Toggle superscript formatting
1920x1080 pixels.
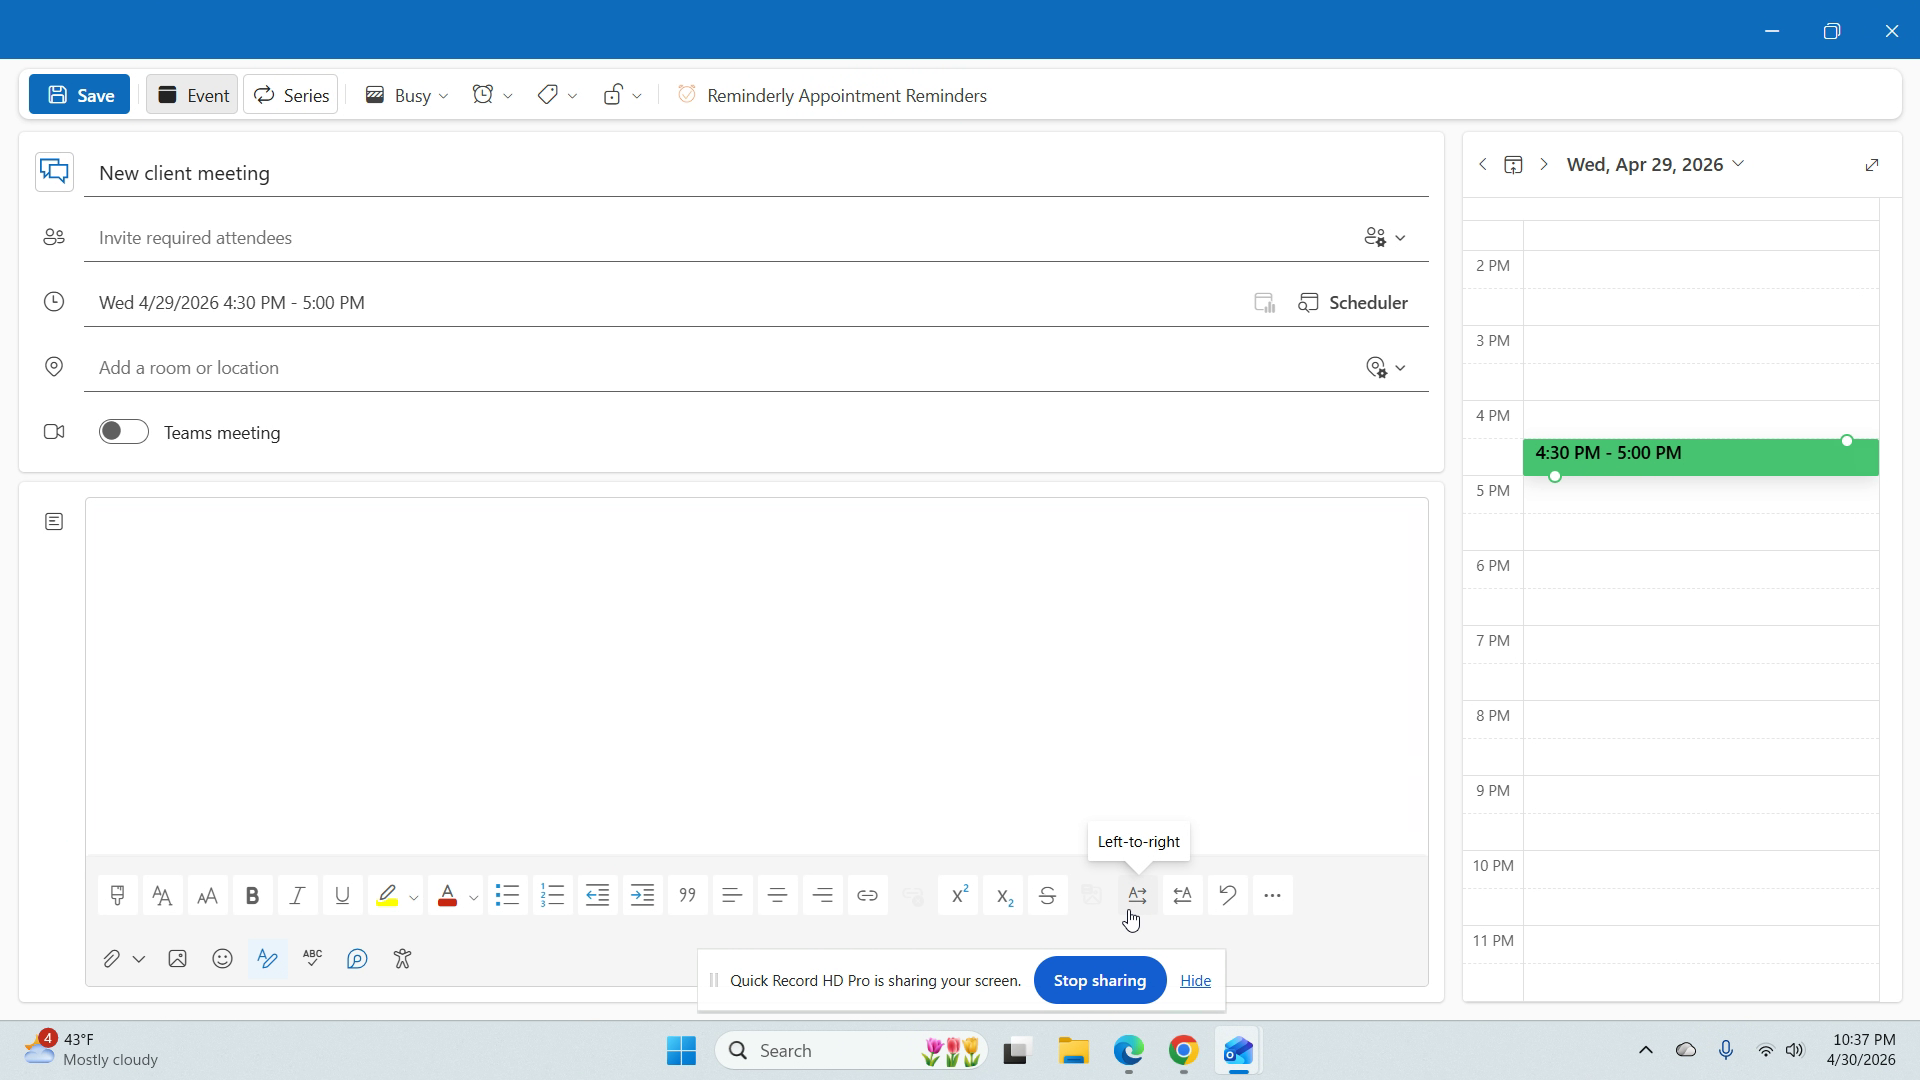pos(958,896)
